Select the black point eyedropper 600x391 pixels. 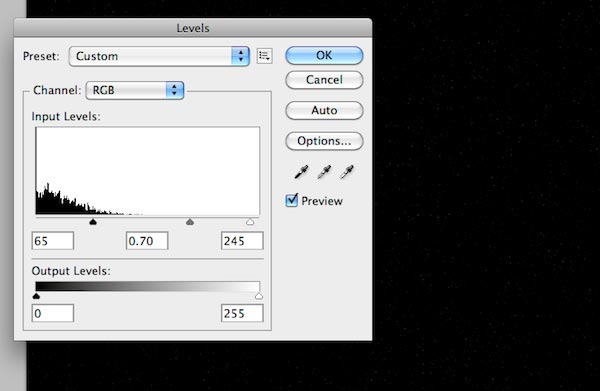click(301, 172)
